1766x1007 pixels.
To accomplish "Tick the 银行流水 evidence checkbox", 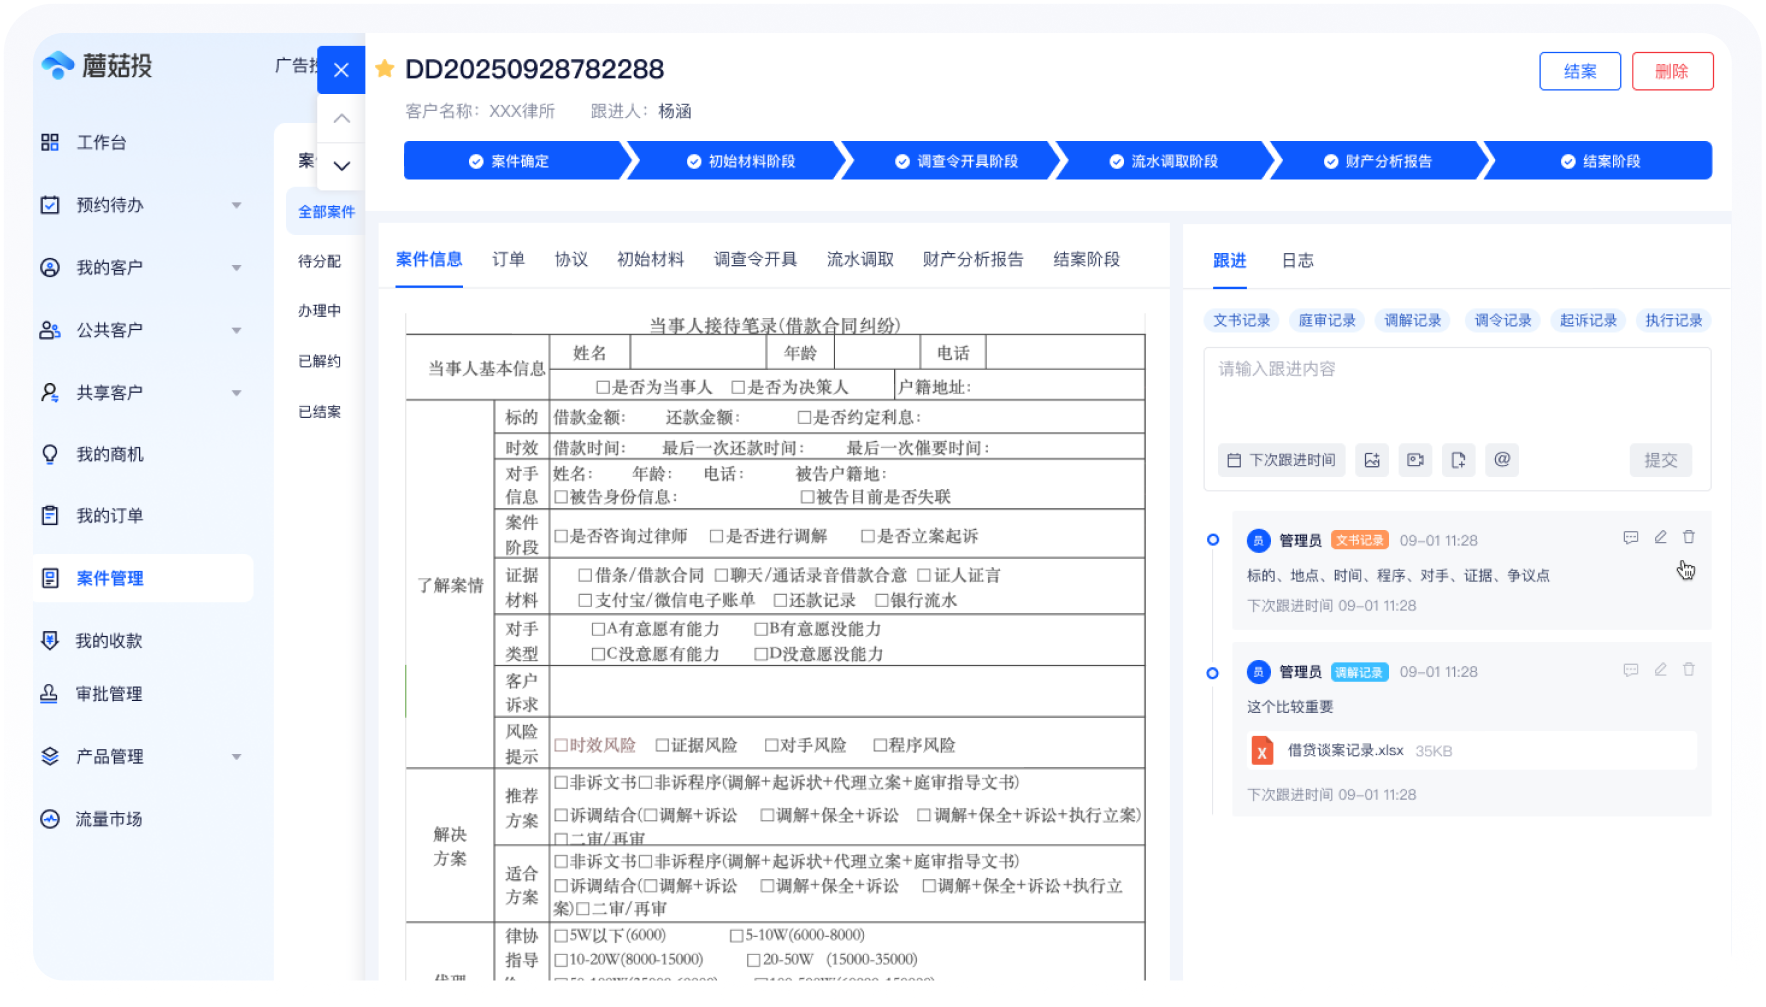I will 881,600.
